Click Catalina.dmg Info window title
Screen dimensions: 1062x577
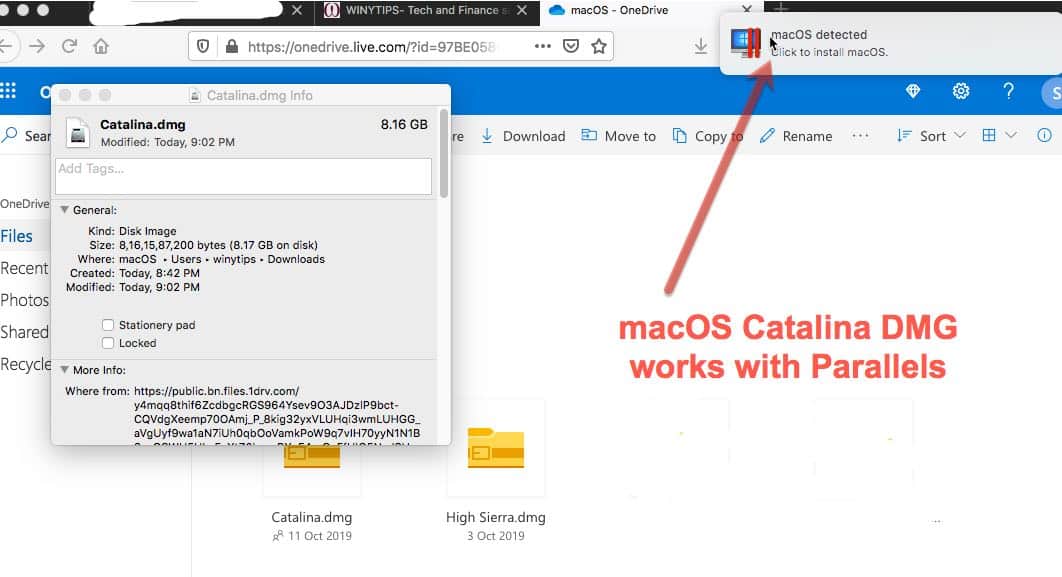coord(259,95)
